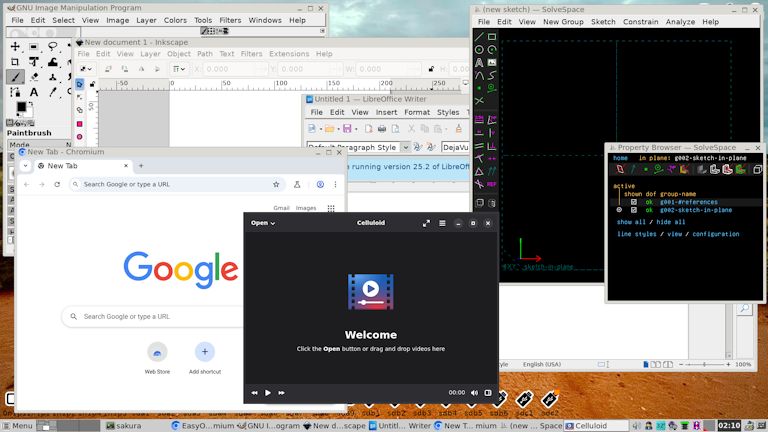Open New Group menu in SolveSpace
Viewport: 768px width, 432px height.
563,22
